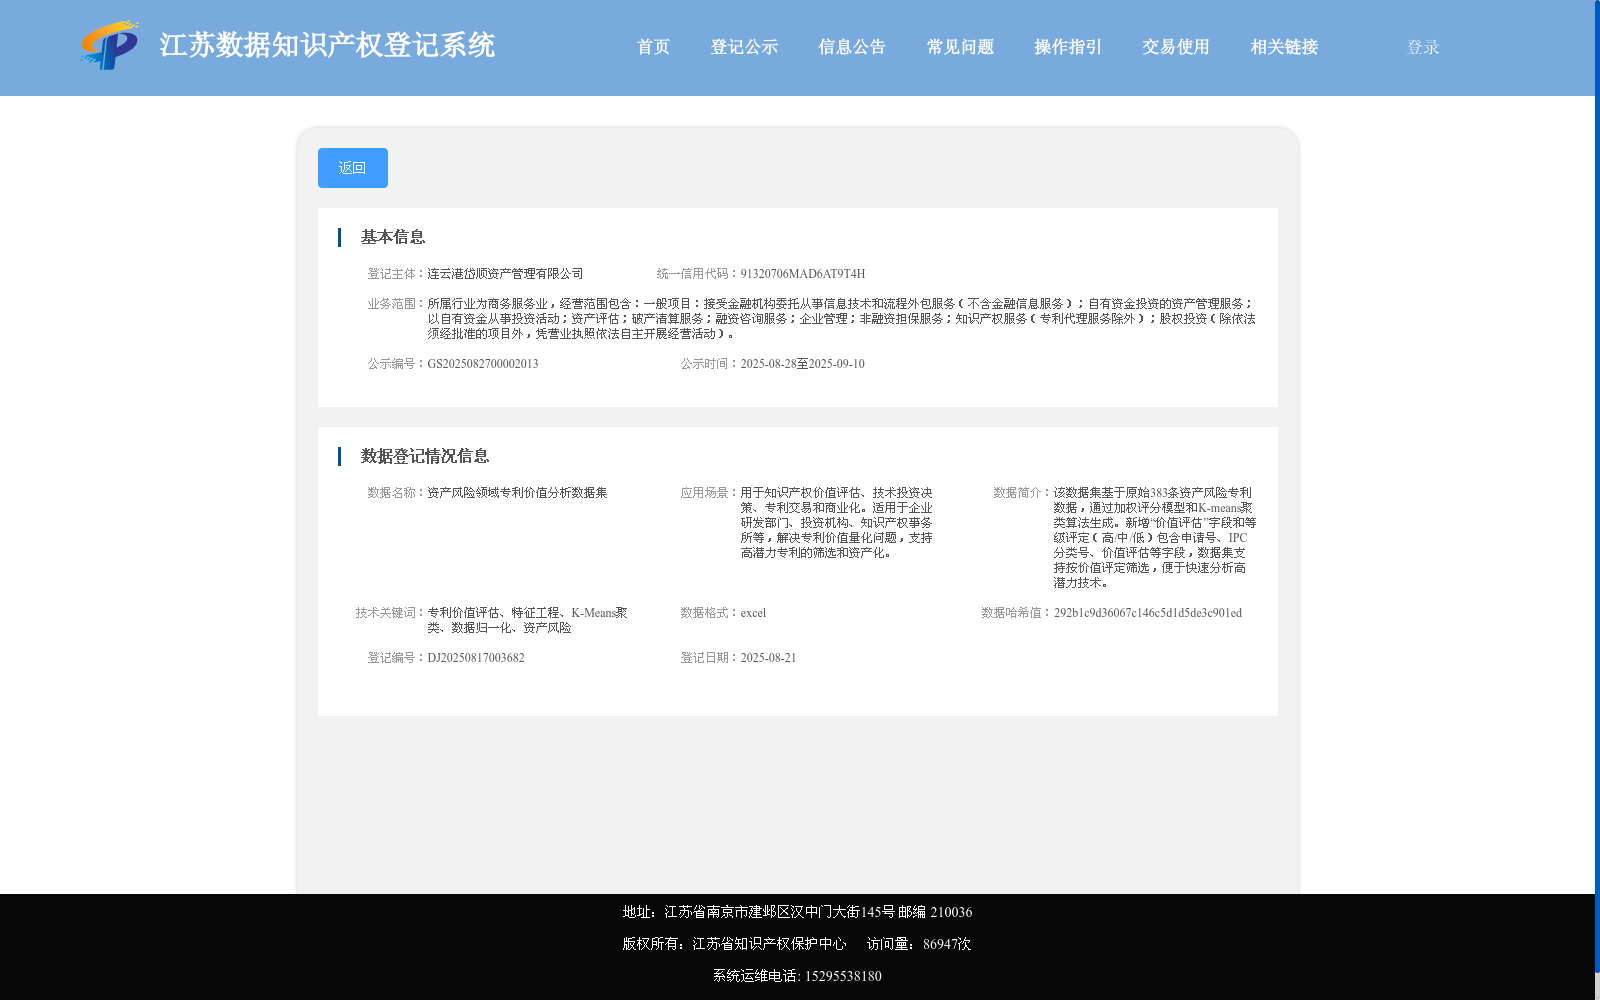Screen dimensions: 1600x1000
Task: Click the 返回 back button
Action: coord(353,168)
